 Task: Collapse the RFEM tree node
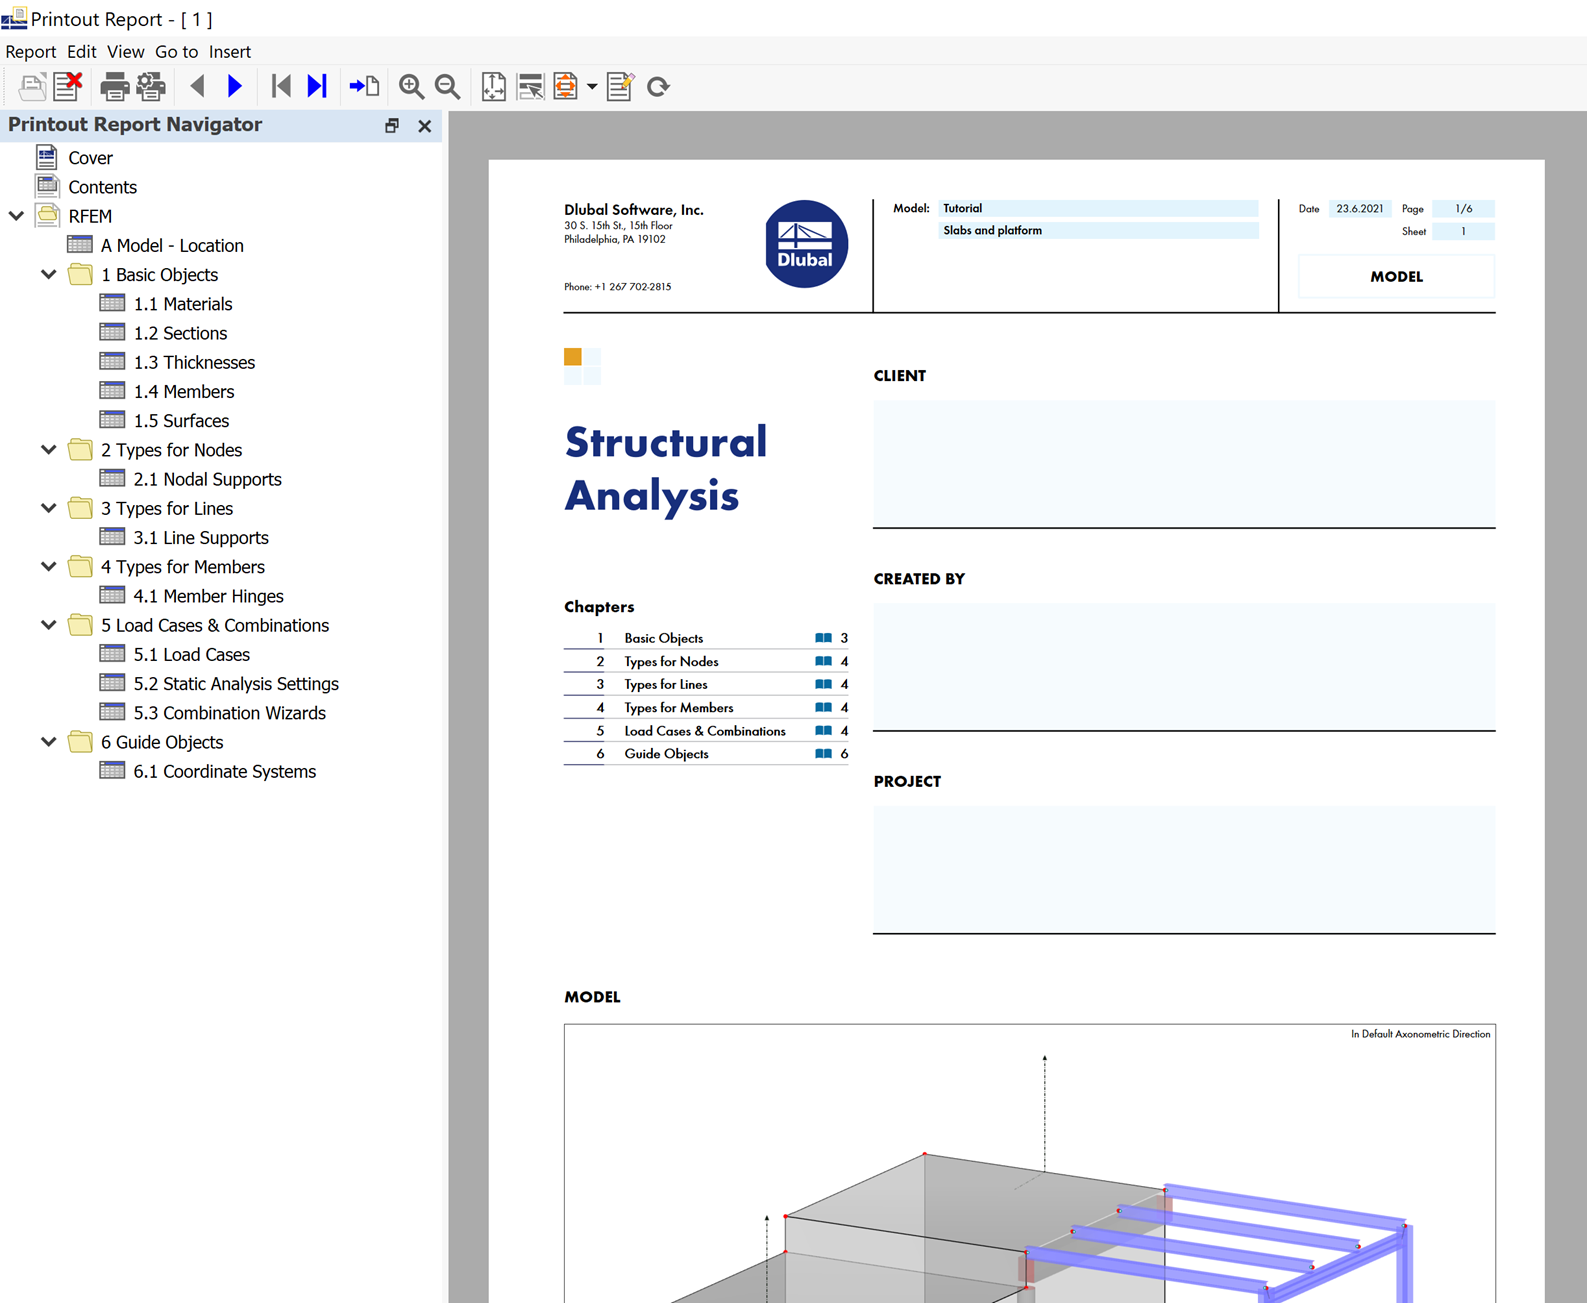16,216
